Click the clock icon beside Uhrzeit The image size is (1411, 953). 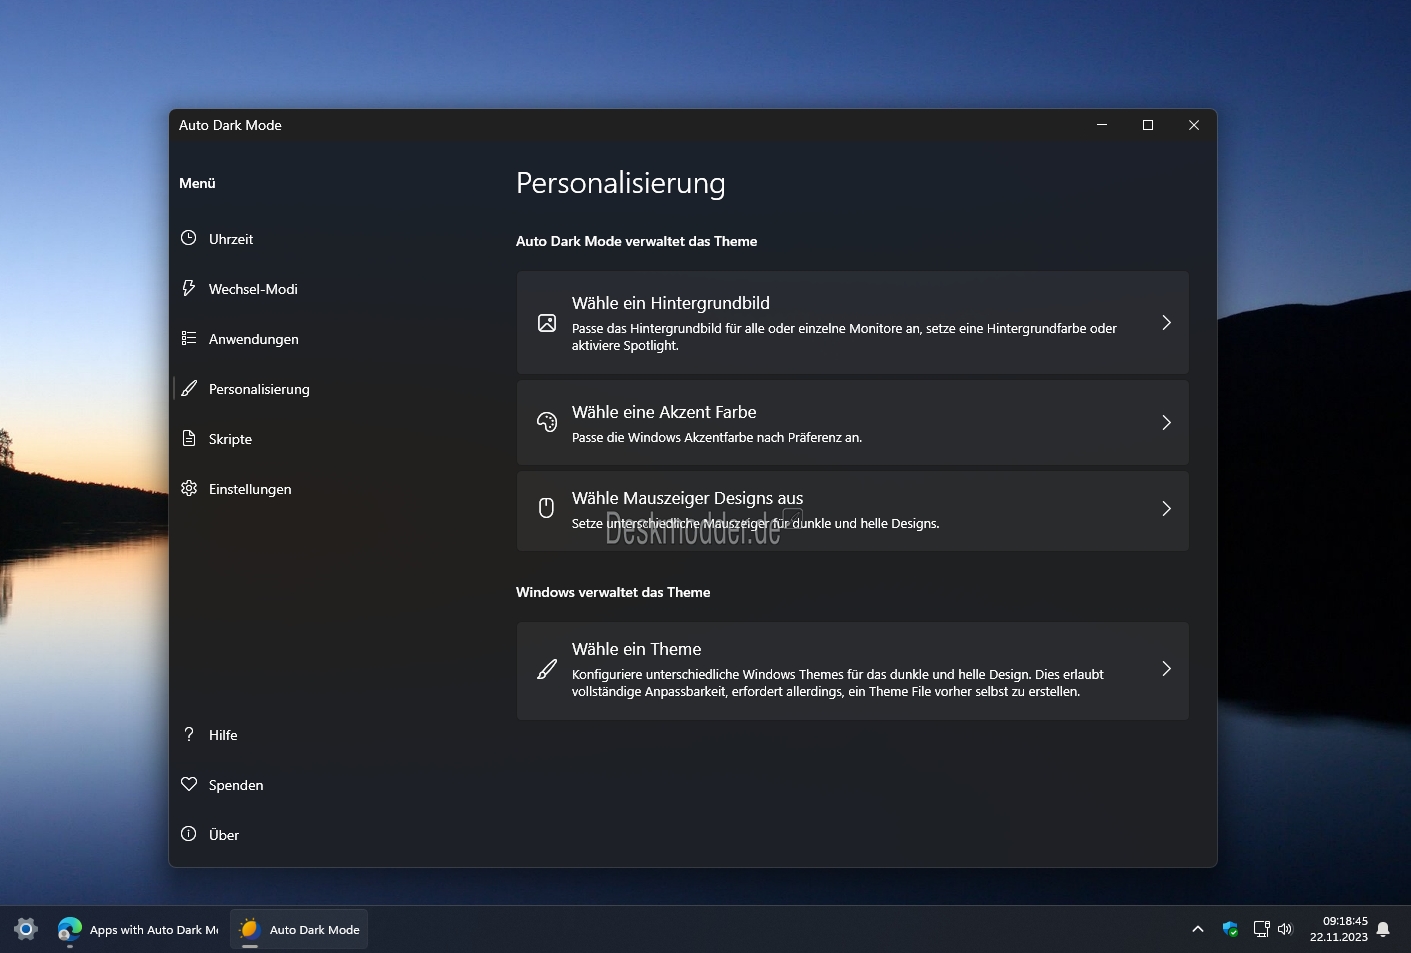188,238
